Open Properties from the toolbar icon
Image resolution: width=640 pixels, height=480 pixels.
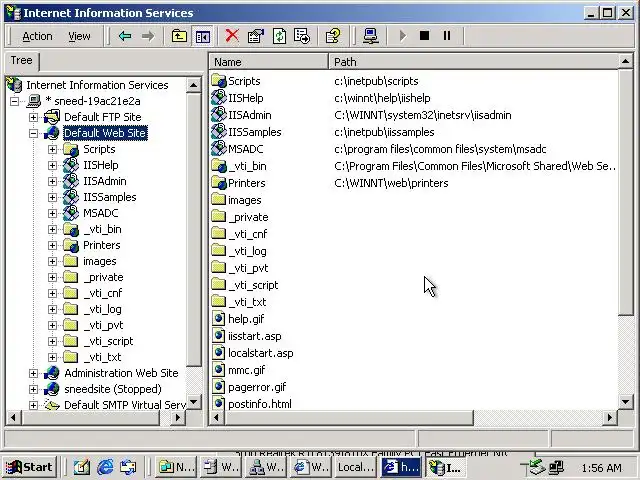(256, 36)
